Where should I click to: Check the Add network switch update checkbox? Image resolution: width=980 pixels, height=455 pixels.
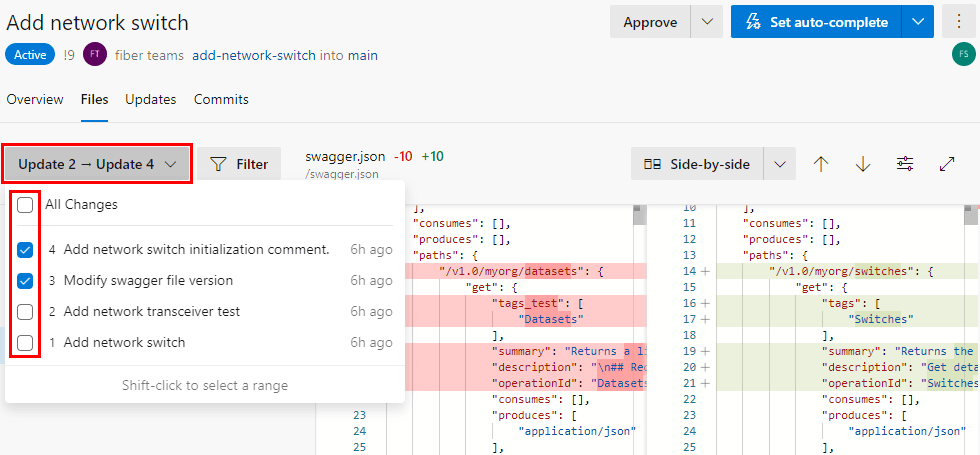[x=25, y=343]
